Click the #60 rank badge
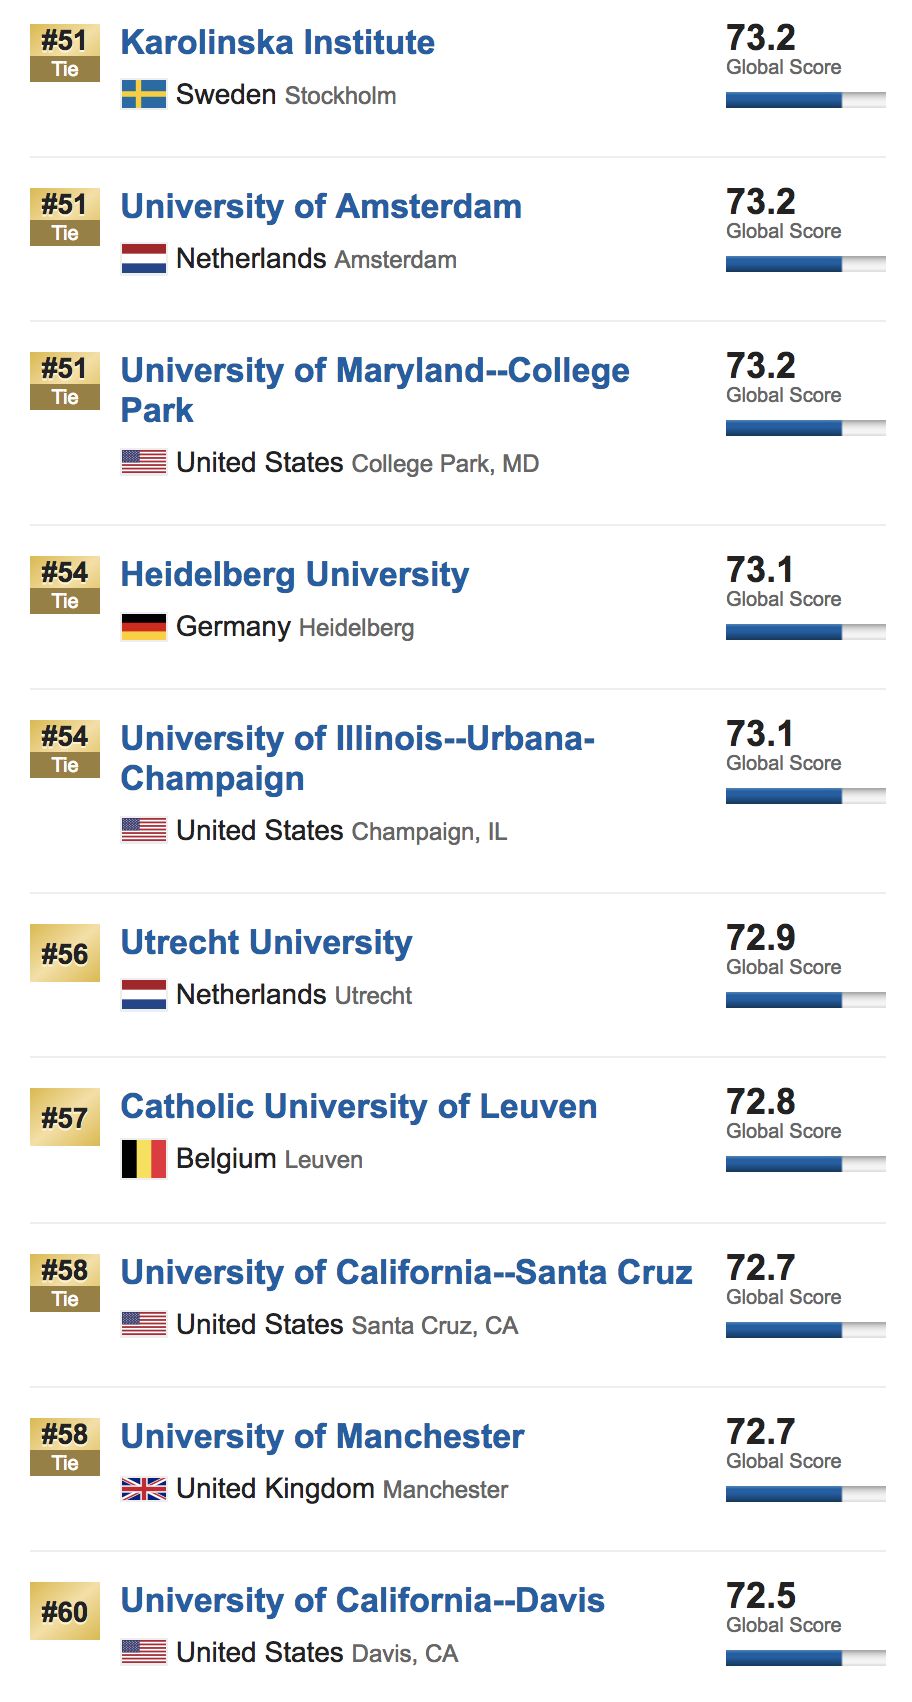912x1702 pixels. pos(65,1612)
